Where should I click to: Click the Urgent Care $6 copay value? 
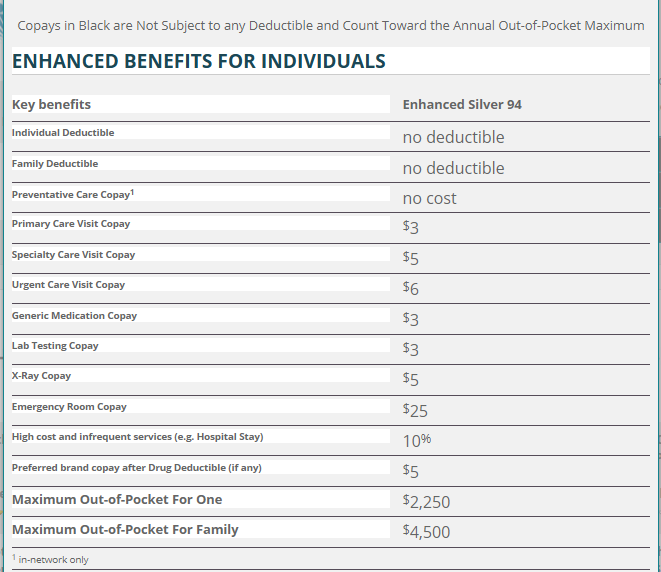click(x=410, y=288)
